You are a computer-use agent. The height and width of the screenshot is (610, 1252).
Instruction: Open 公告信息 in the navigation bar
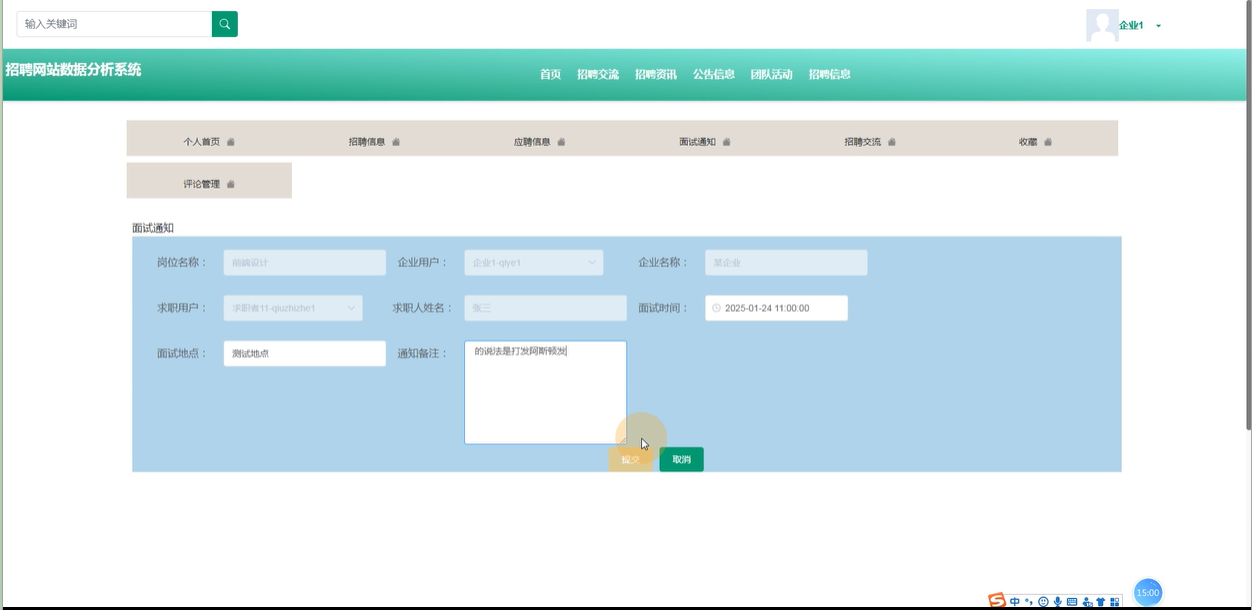pos(714,75)
